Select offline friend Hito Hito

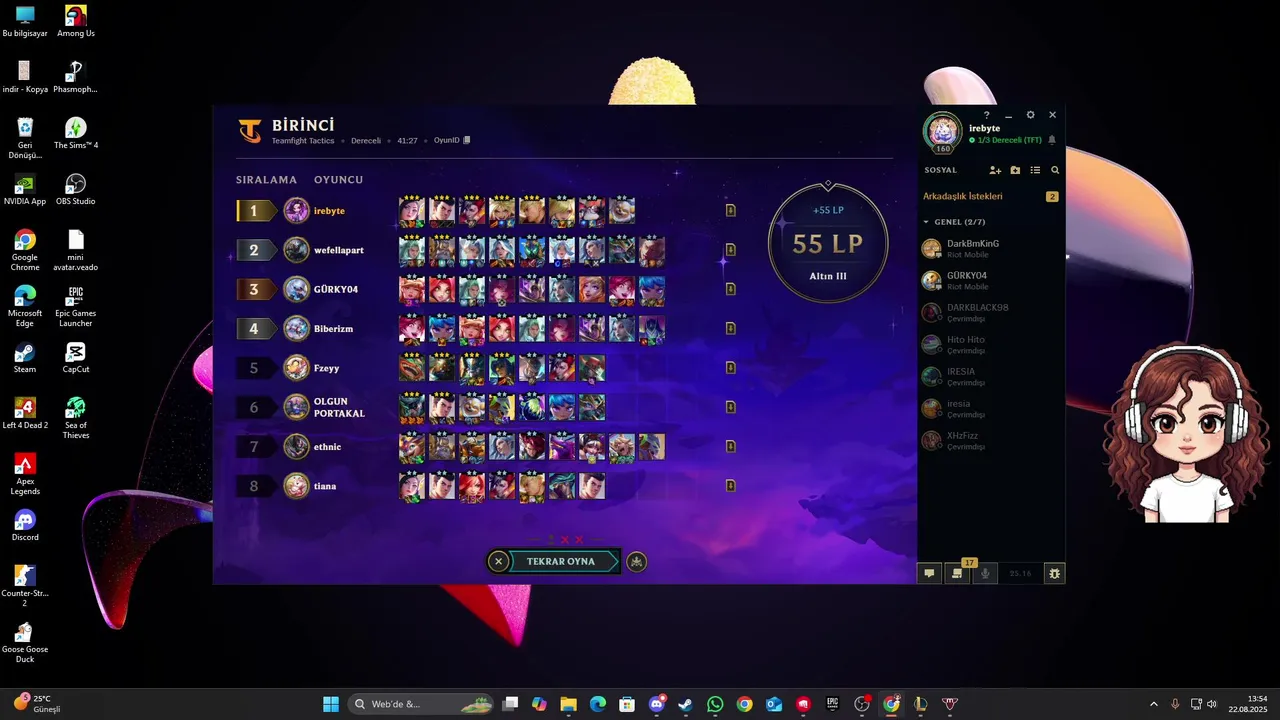[x=991, y=344]
